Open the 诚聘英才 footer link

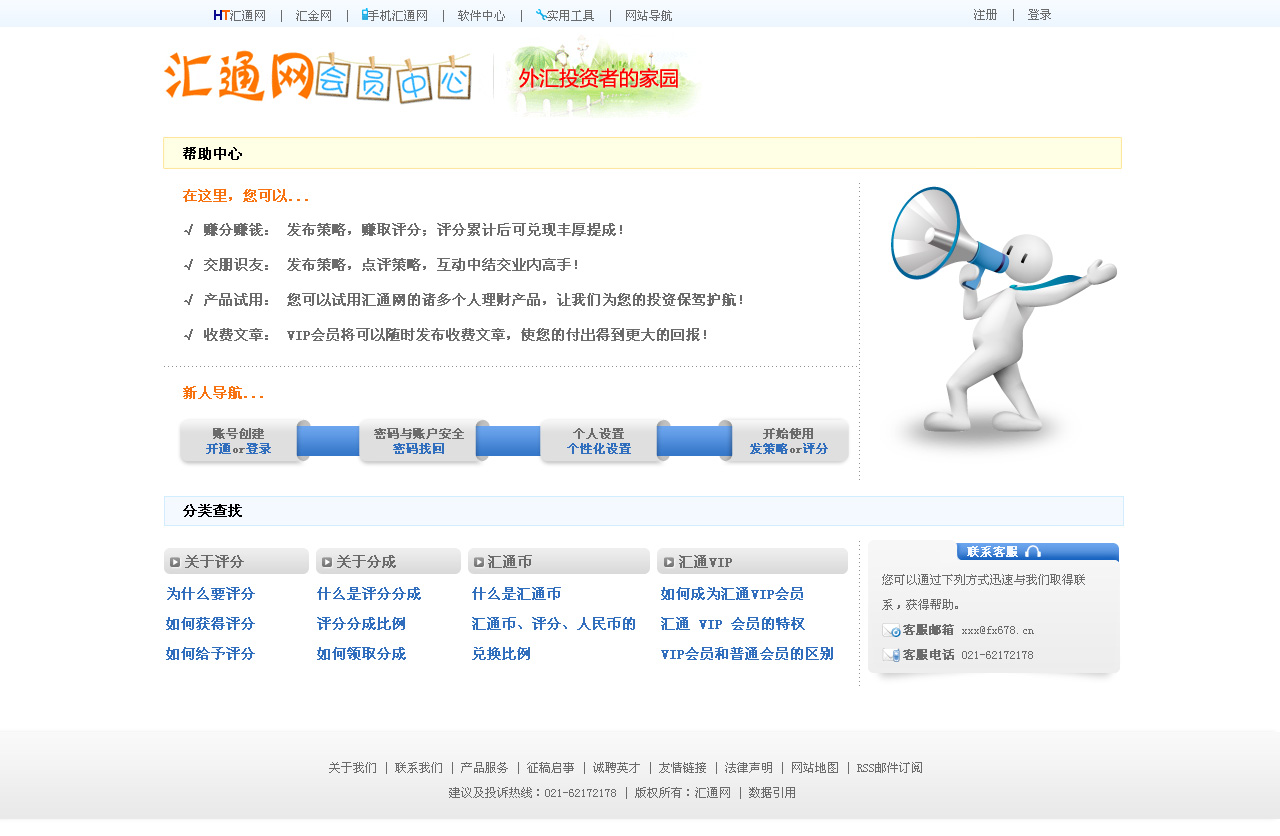click(x=616, y=768)
